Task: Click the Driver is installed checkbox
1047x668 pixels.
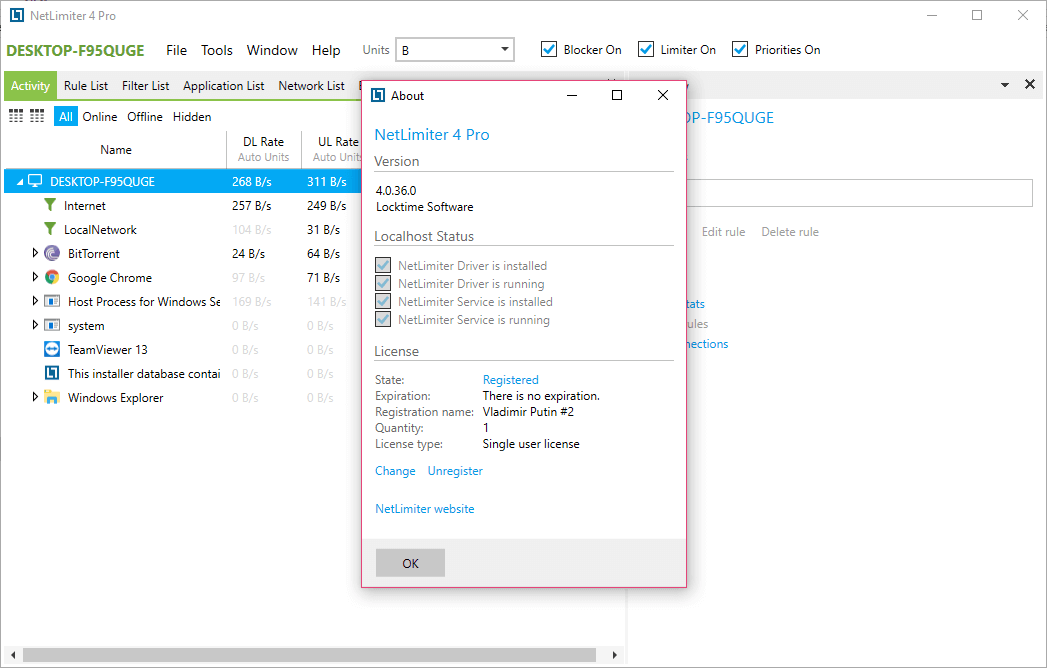Action: point(383,265)
